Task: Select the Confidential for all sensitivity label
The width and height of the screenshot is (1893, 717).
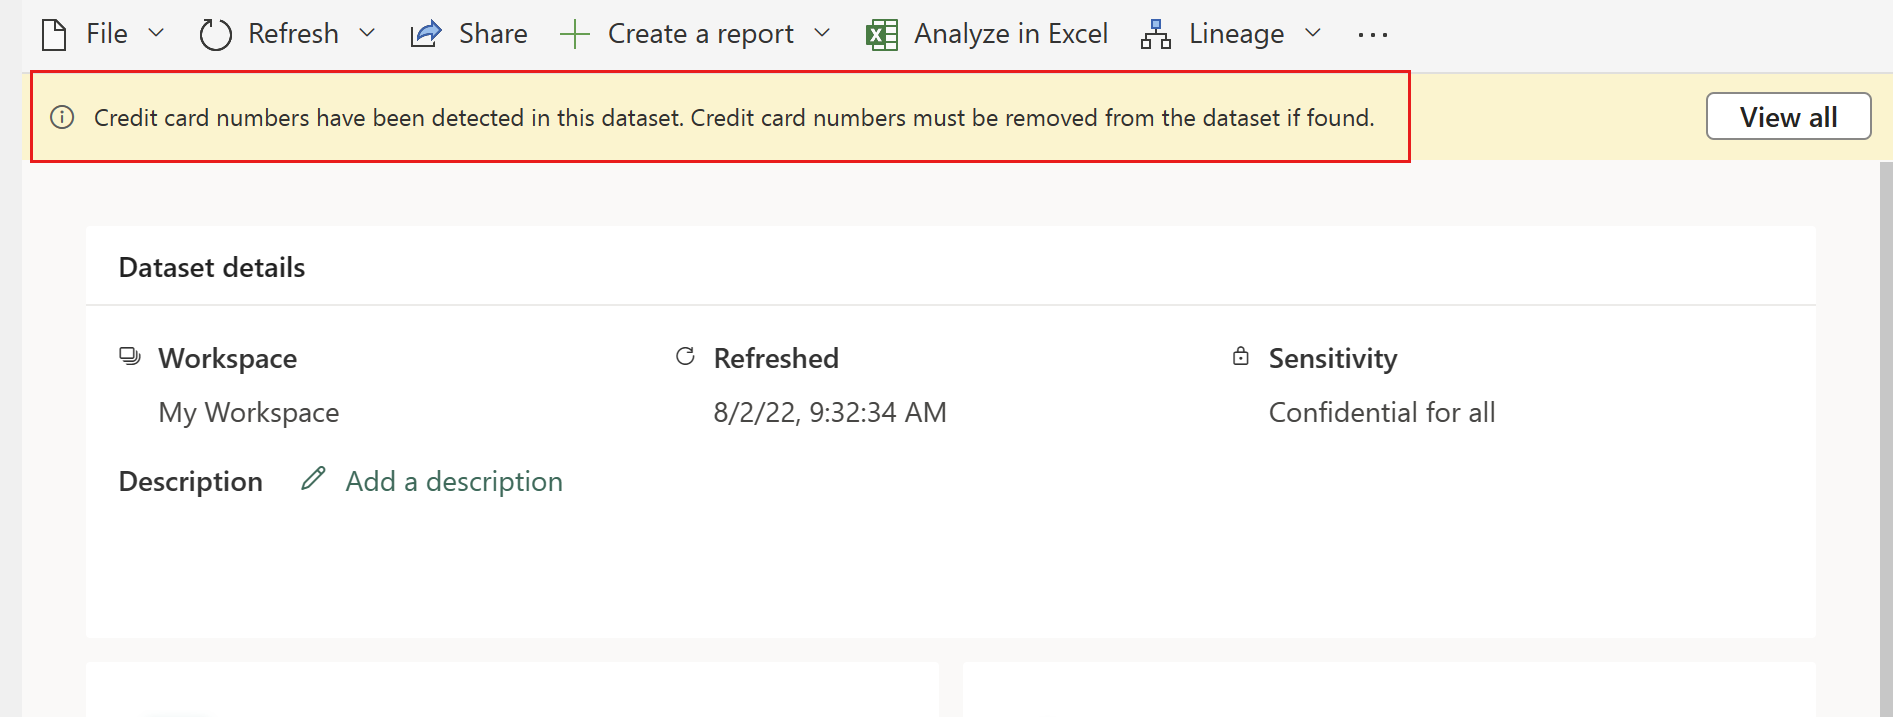Action: coord(1382,411)
